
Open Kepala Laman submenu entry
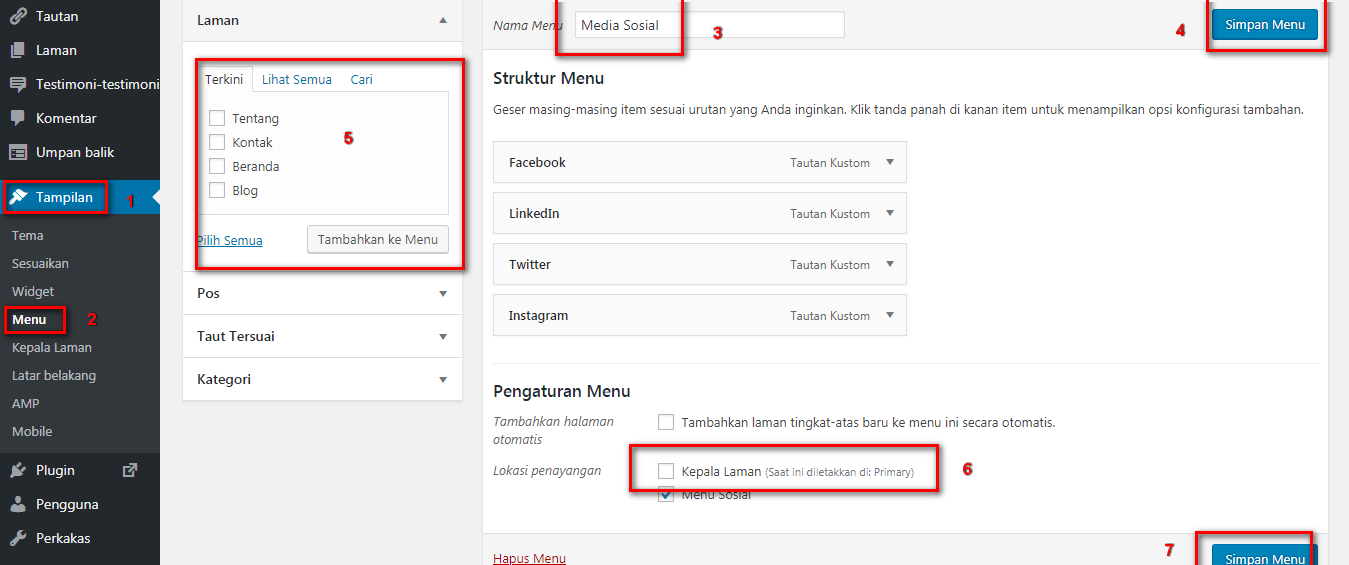(52, 348)
